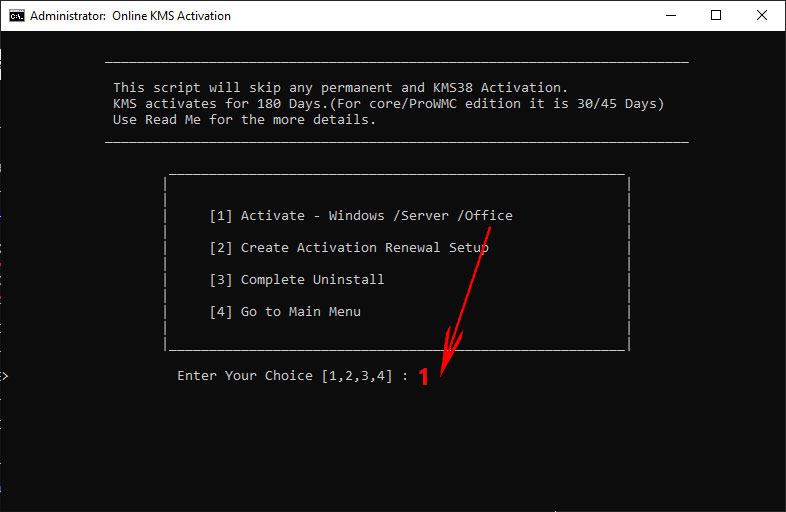Screen dimensions: 786x512
Task: Click '[2] Create Activation Renewal Setup' line
Action: [x=349, y=248]
